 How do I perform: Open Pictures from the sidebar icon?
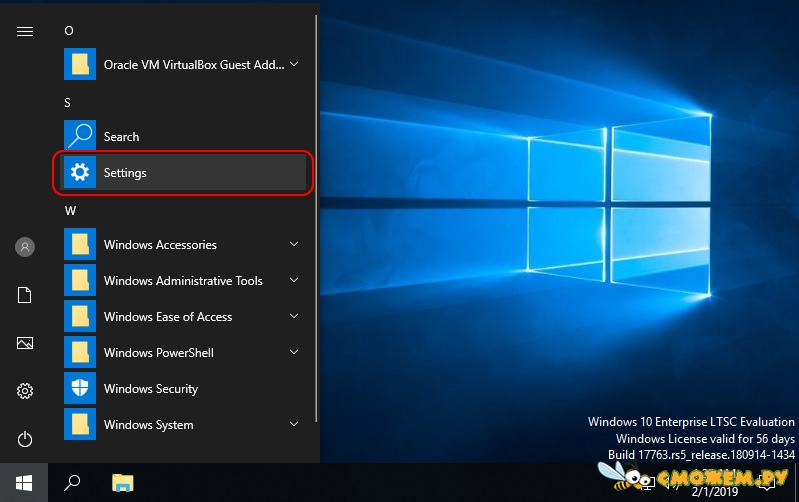(x=24, y=343)
